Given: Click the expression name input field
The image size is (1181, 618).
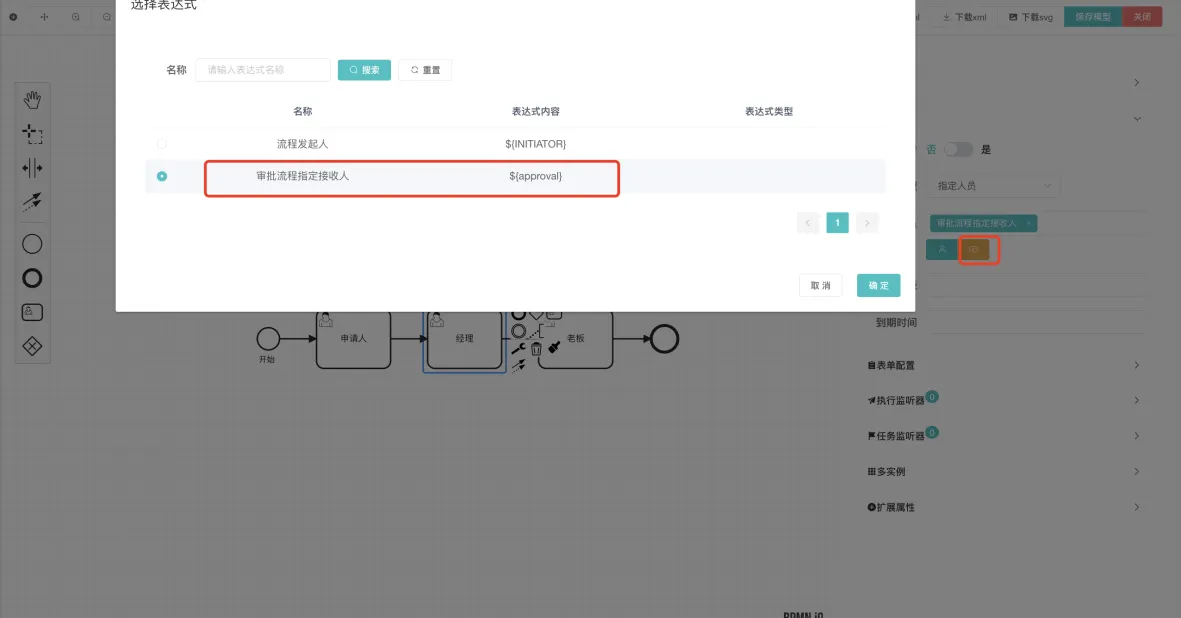Looking at the screenshot, I should tap(263, 70).
